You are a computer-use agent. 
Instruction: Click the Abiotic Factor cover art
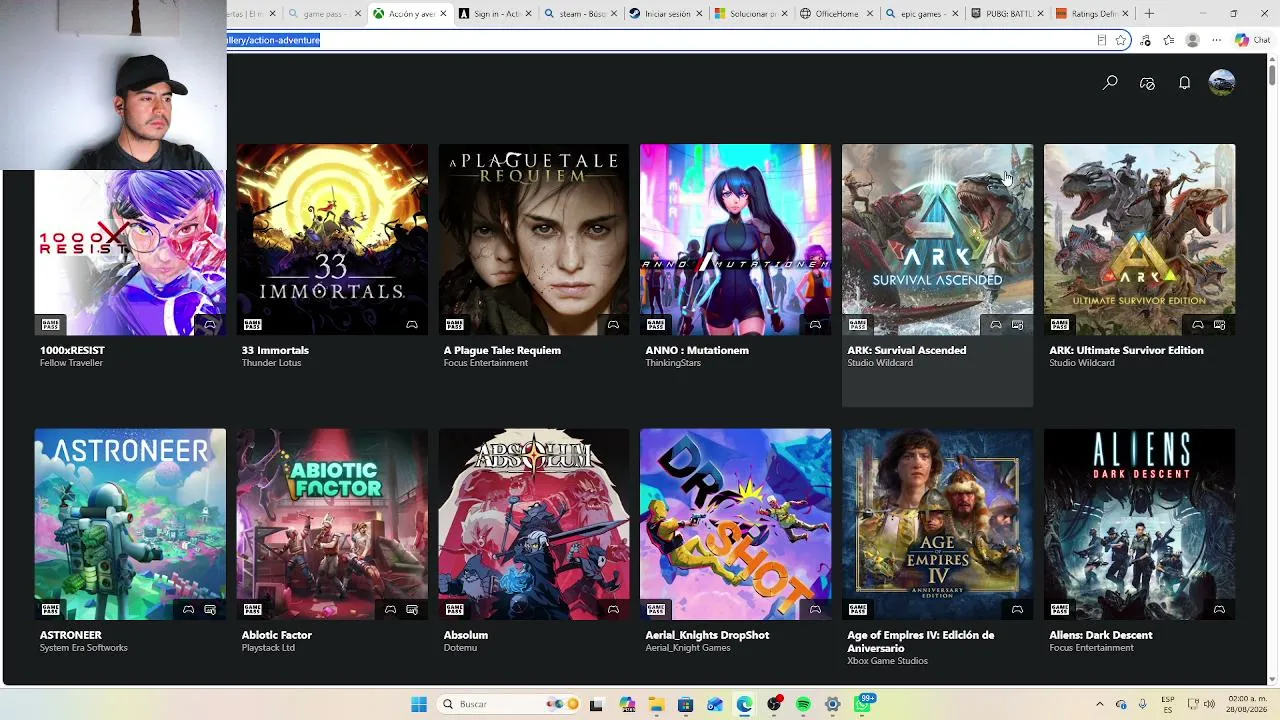pyautogui.click(x=332, y=524)
